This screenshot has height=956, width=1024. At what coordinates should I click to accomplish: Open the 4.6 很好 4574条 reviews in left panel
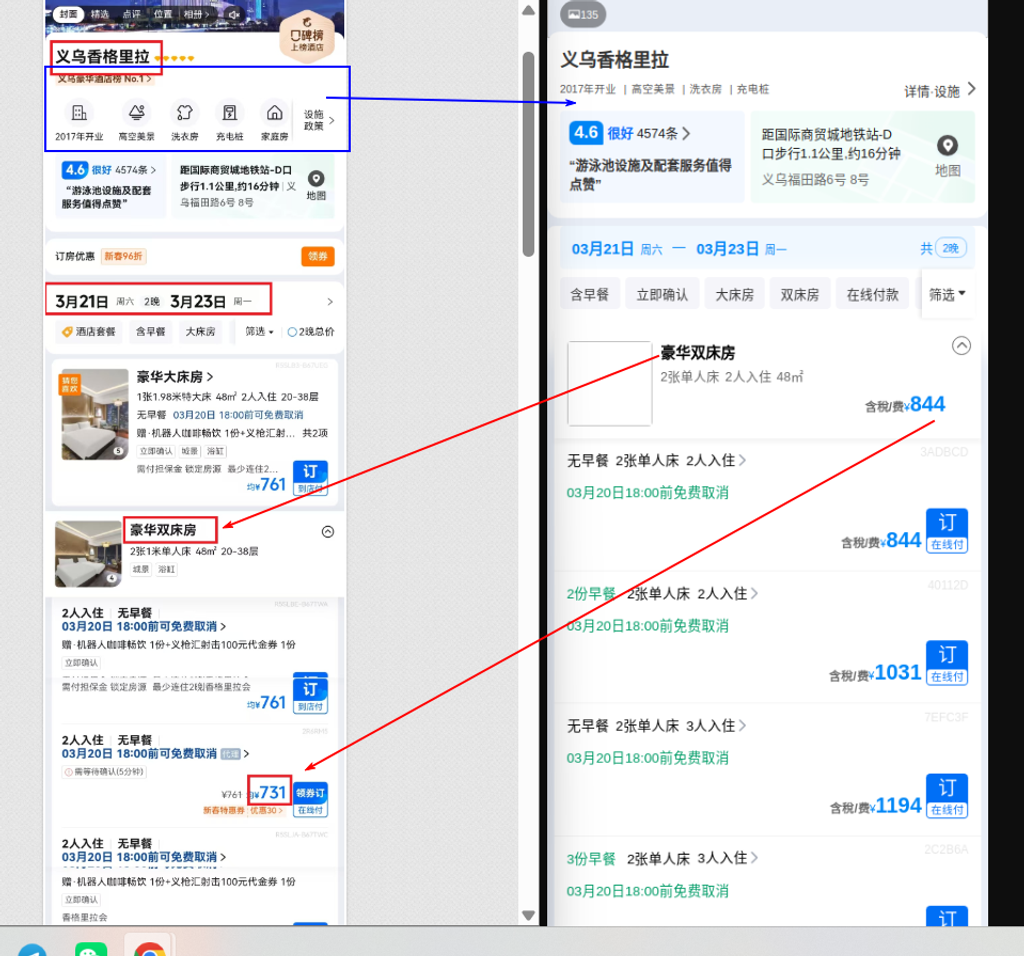(x=109, y=170)
